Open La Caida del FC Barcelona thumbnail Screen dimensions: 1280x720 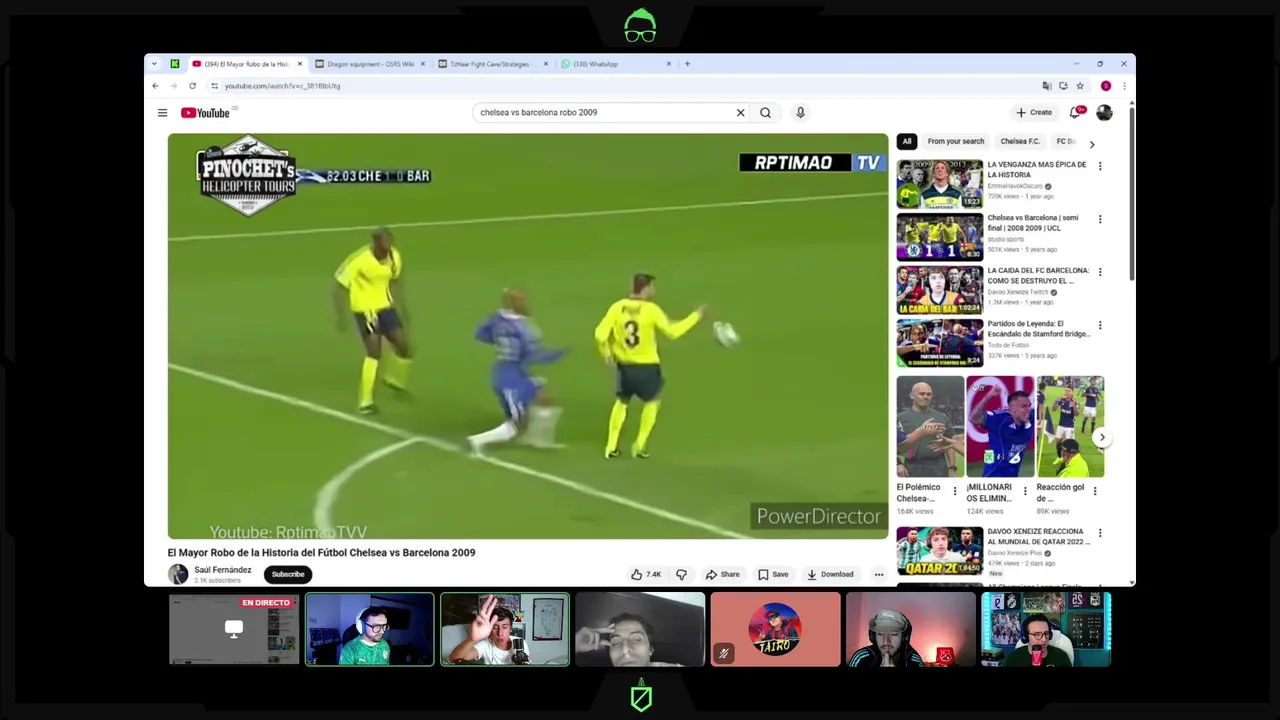(940, 290)
